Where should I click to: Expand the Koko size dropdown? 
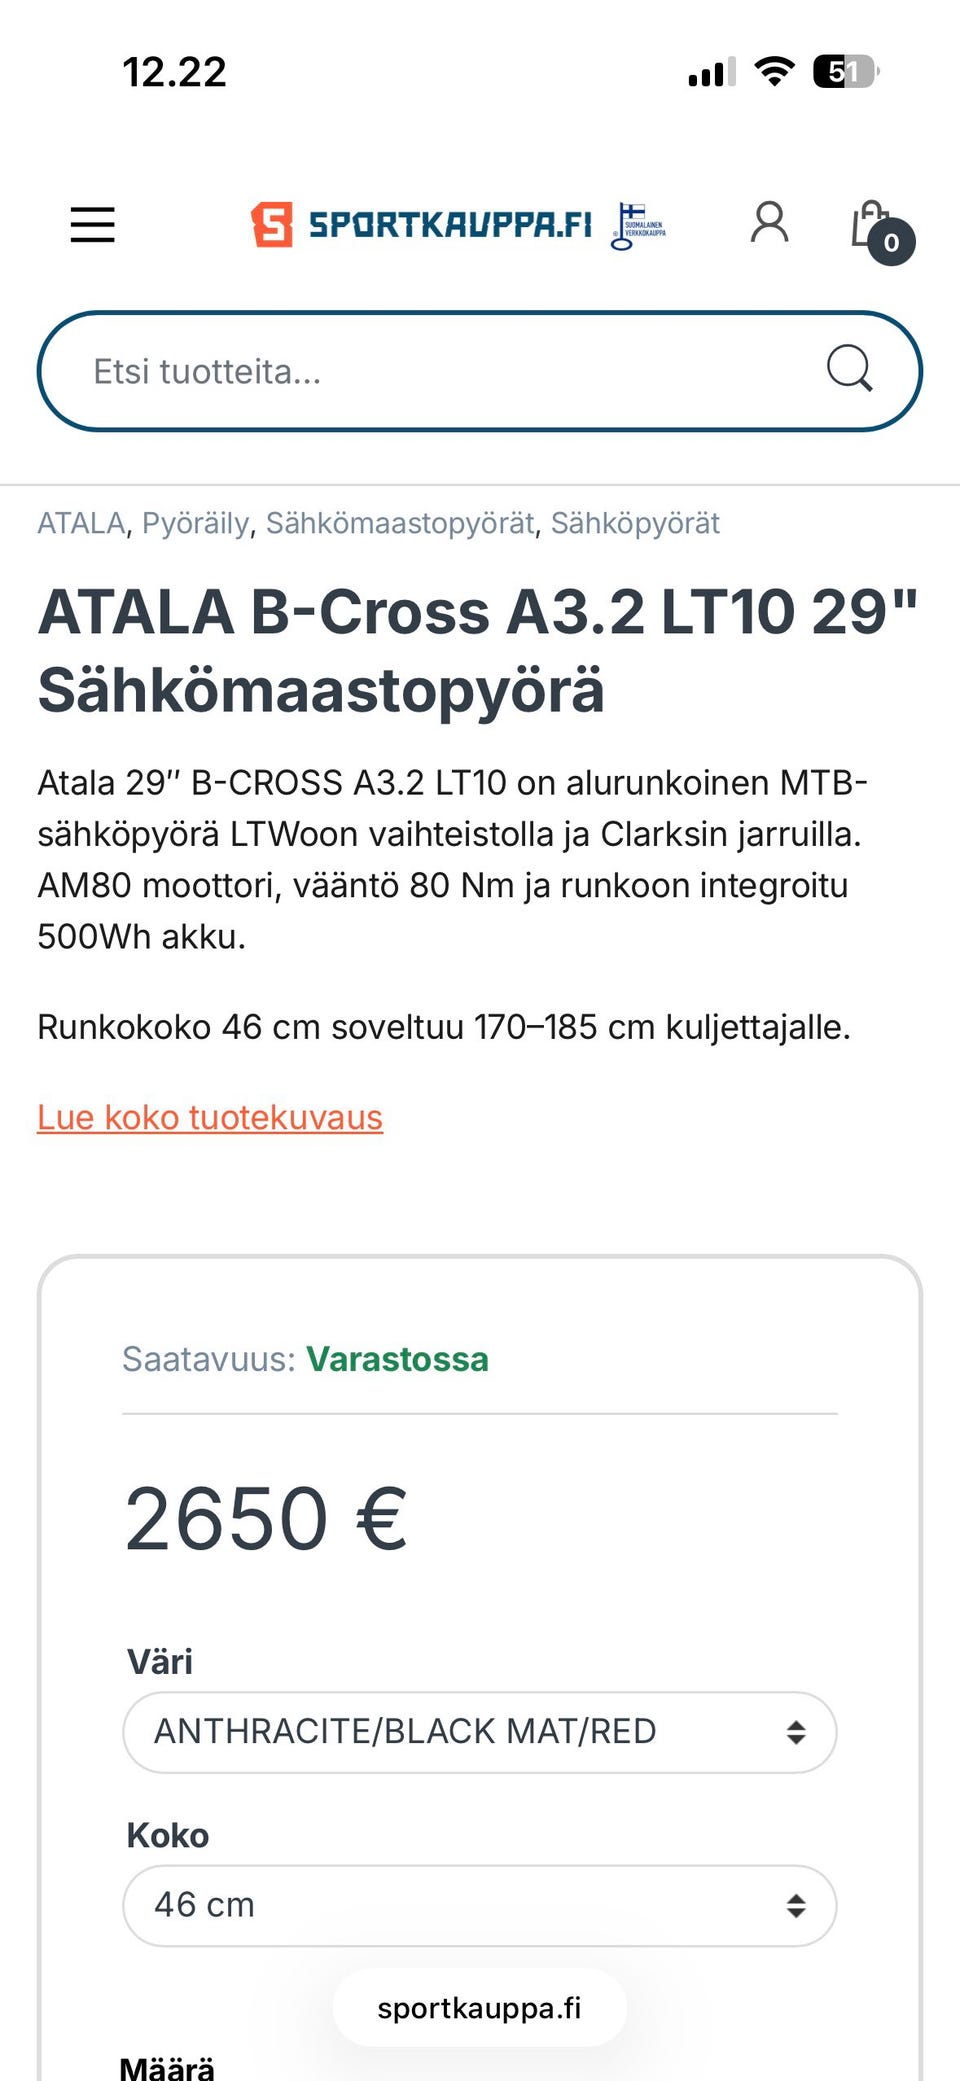coord(478,1905)
